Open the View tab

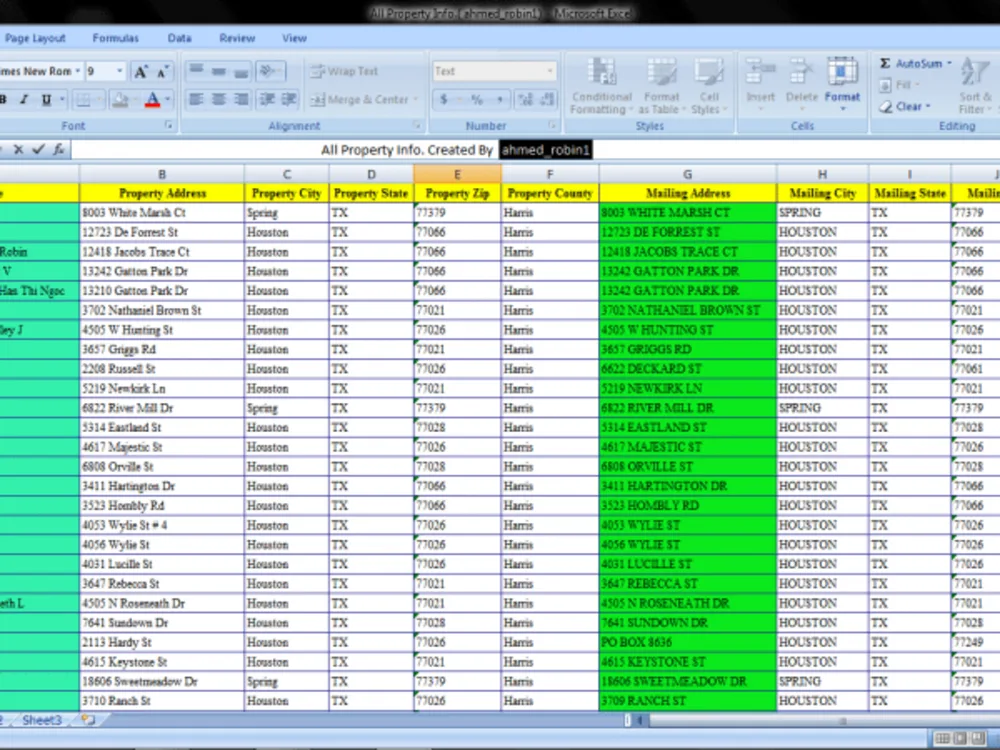click(295, 38)
